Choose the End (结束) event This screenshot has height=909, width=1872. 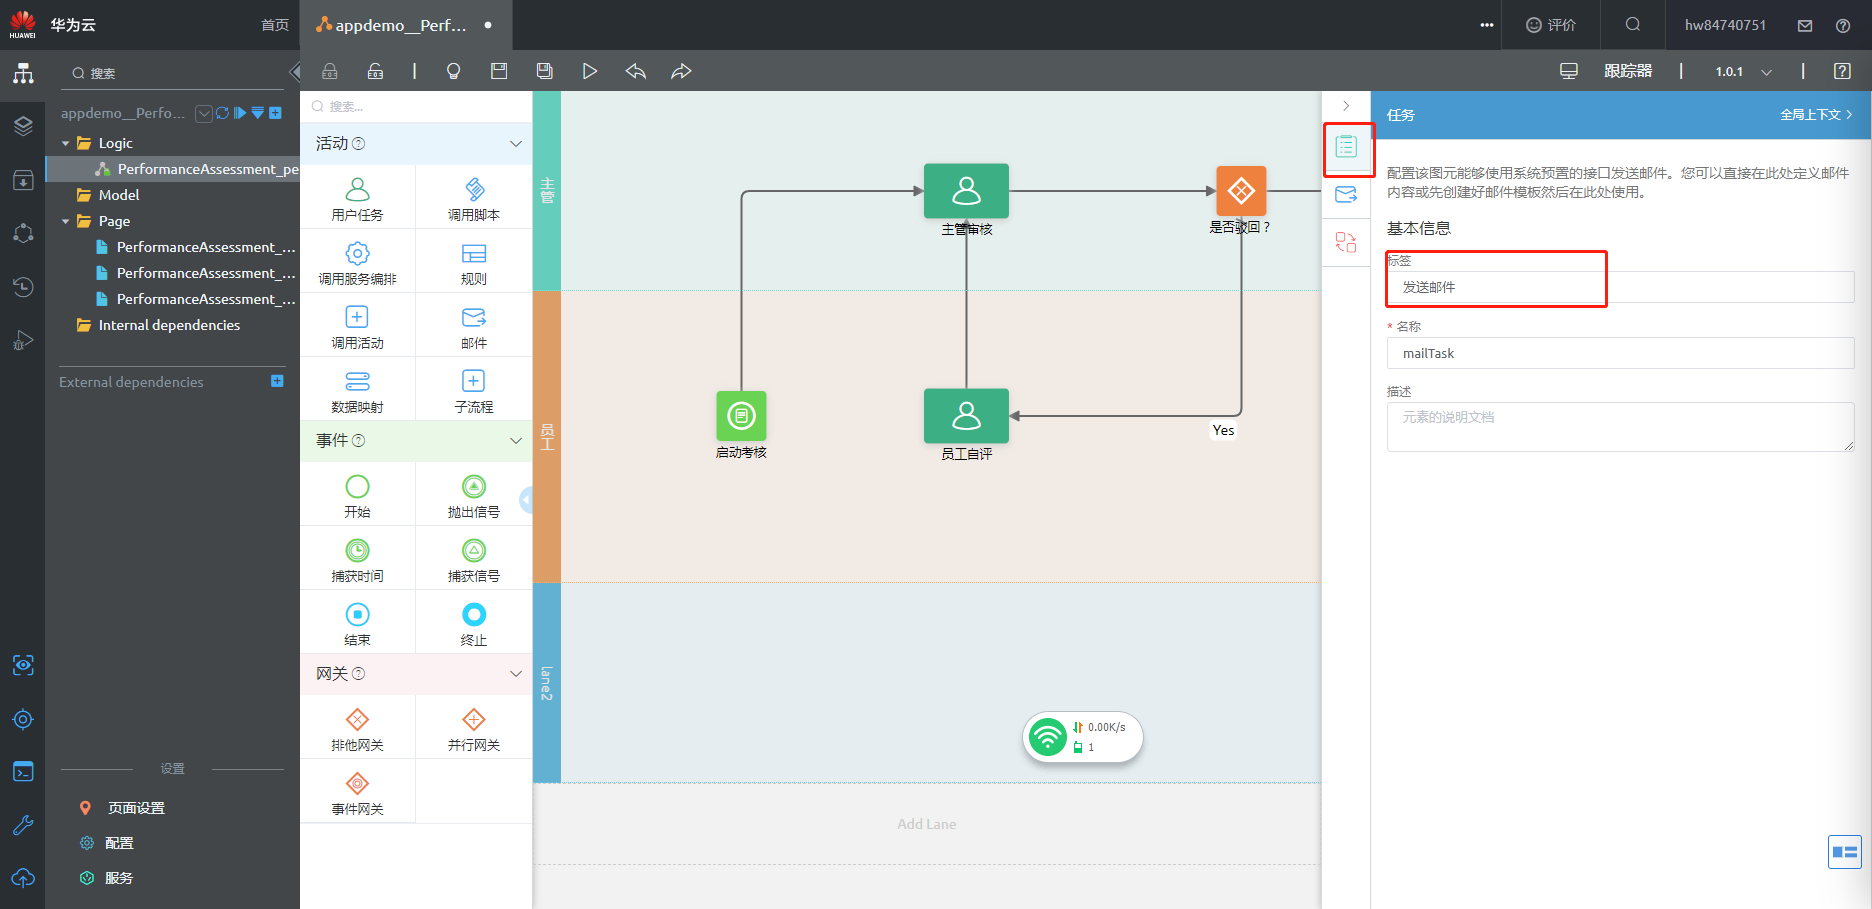click(x=357, y=624)
